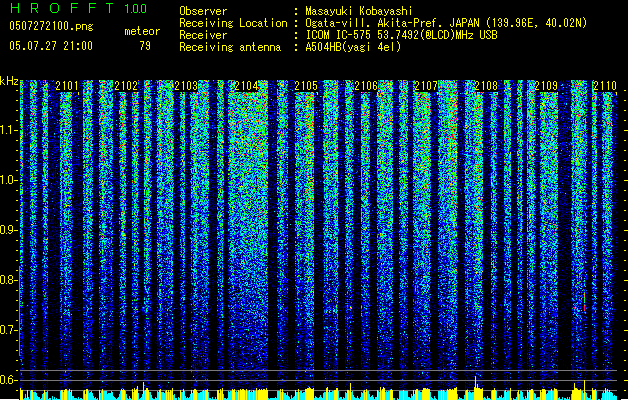Click the 2105 time marker
This screenshot has height=400, width=629.
306,86
